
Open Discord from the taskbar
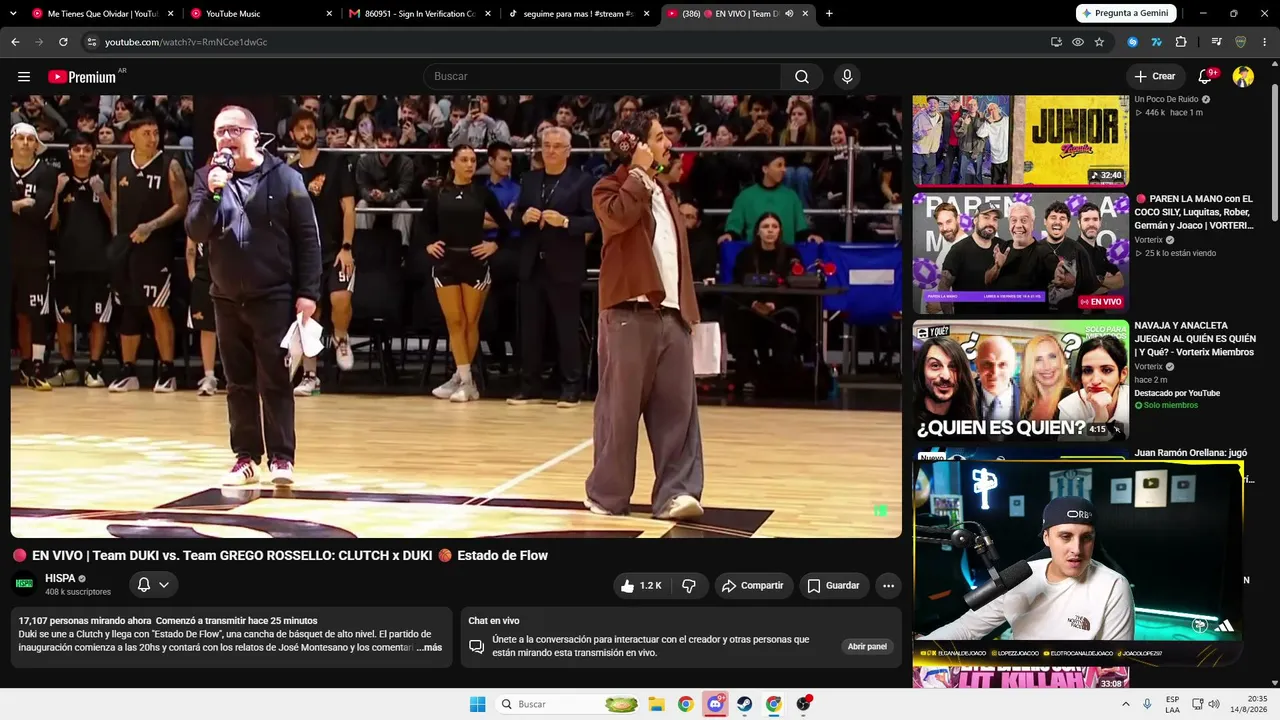point(715,704)
